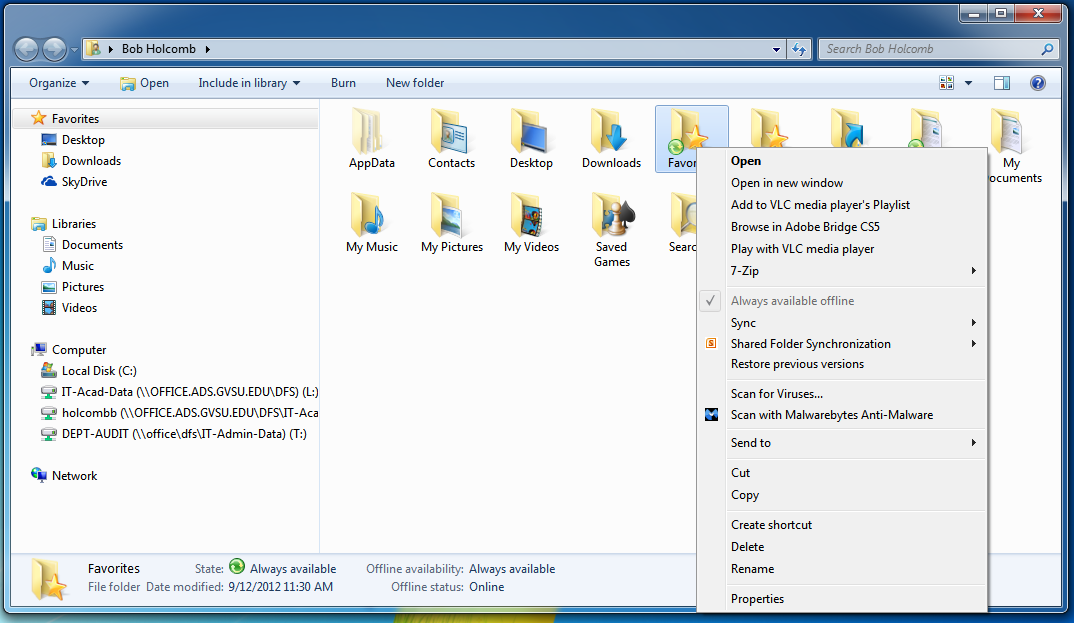Open the change view dropdown arrow
Screen dimensions: 1074x623
pos(969,83)
